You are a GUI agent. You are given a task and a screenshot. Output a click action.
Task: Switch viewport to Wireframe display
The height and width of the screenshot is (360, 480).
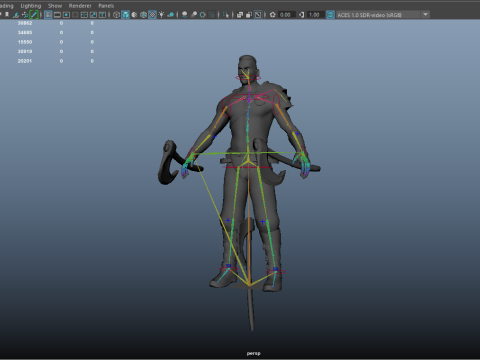[116, 15]
